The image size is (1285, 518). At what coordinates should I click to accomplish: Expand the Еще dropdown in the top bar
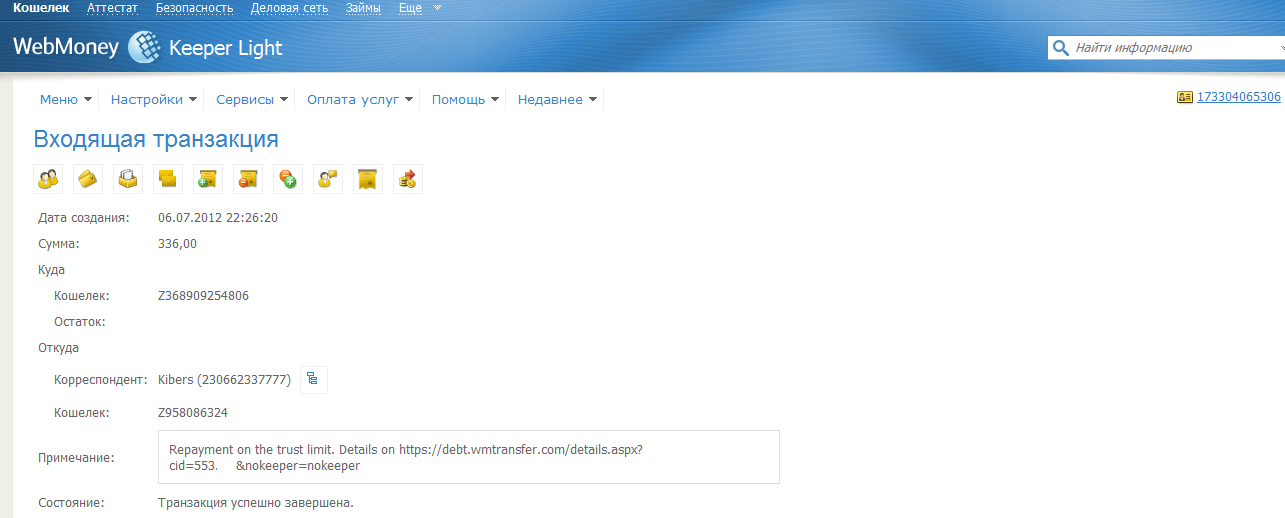point(420,8)
